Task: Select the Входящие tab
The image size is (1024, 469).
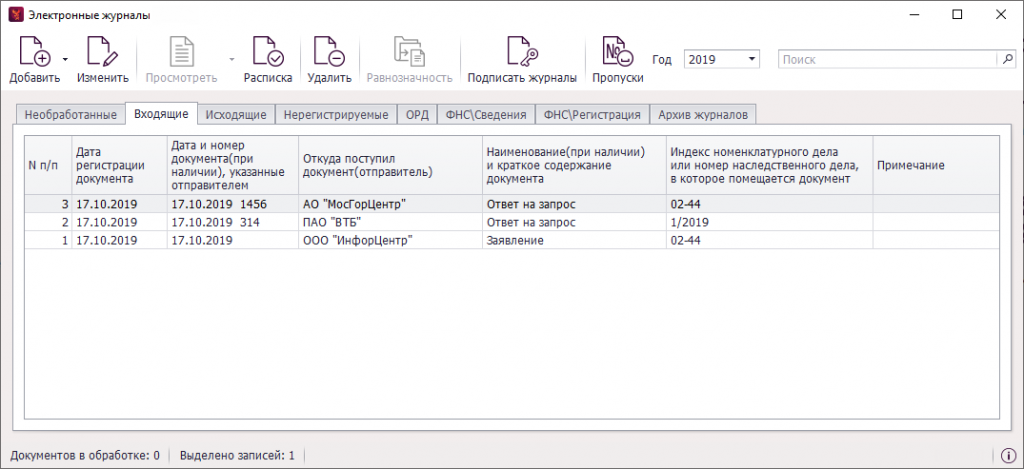Action: click(161, 114)
